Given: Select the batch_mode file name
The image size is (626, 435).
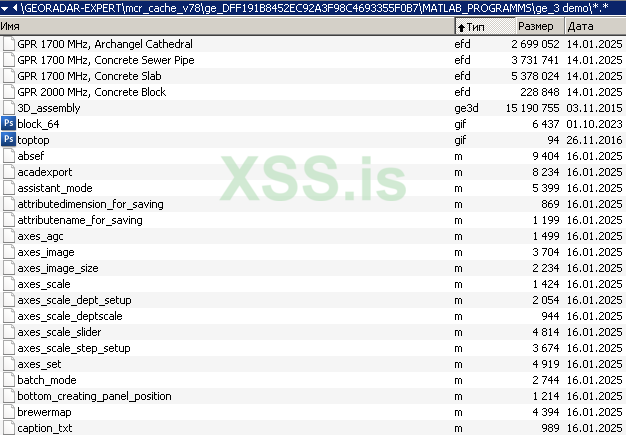Looking at the screenshot, I should click(47, 380).
